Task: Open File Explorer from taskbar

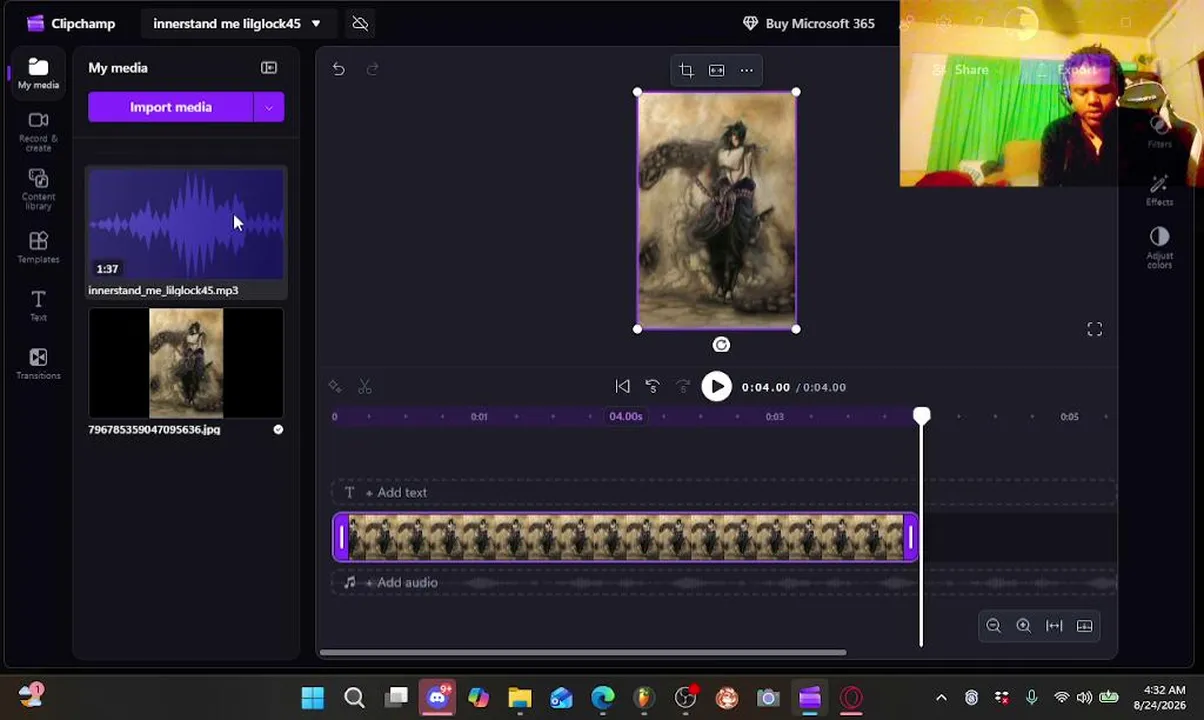Action: [519, 697]
